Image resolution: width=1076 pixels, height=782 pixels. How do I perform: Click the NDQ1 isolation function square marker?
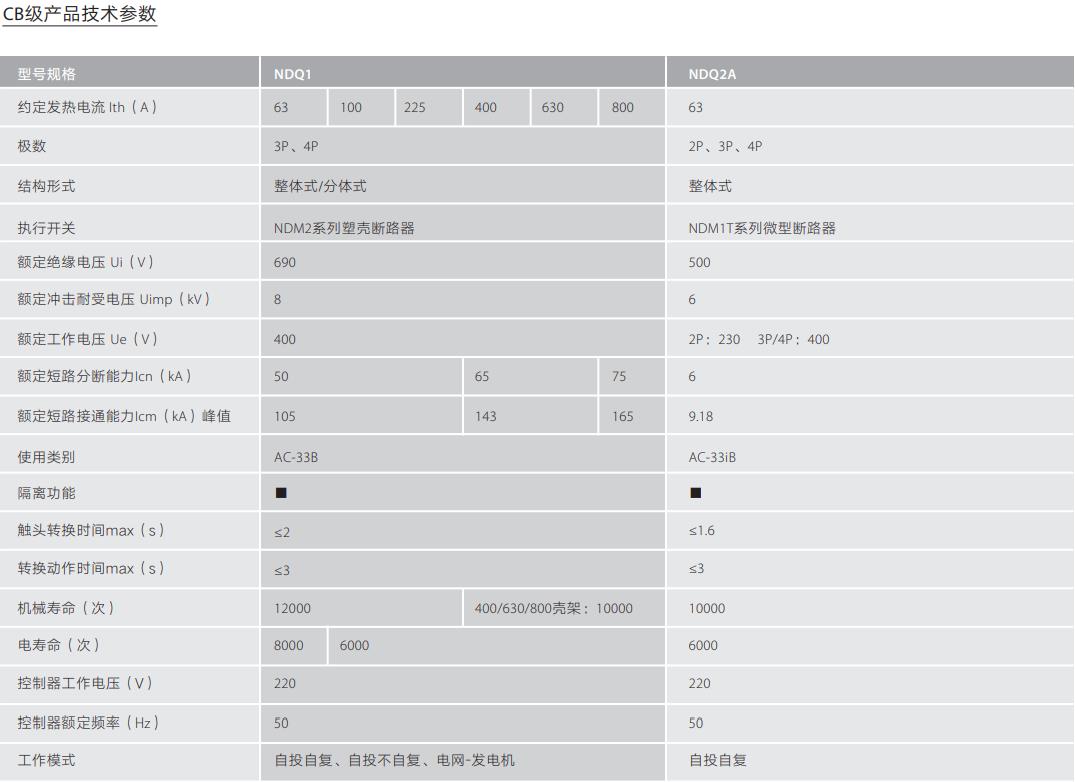281,493
